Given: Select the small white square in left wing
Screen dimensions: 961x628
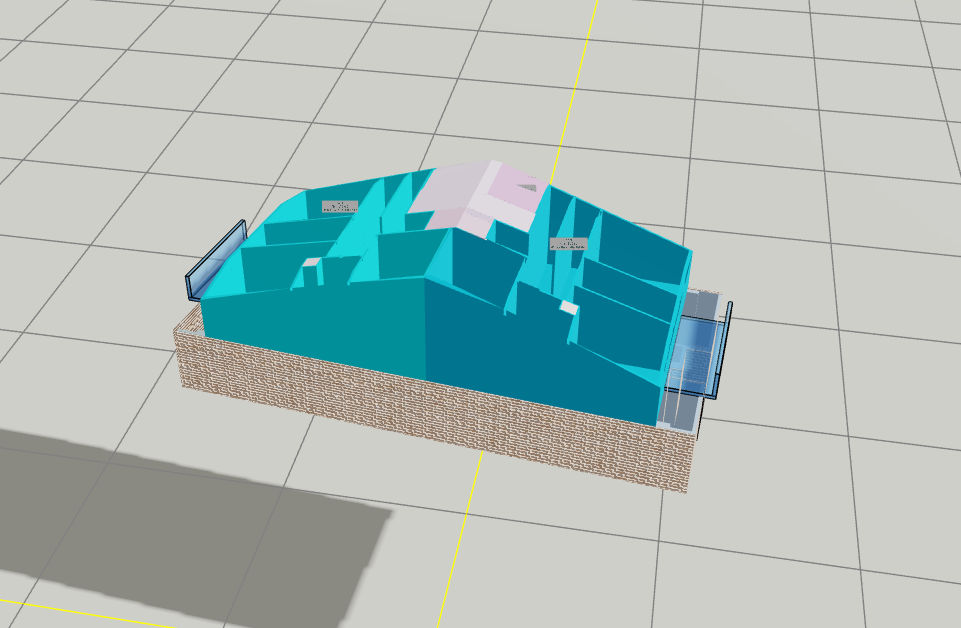Looking at the screenshot, I should tap(313, 263).
